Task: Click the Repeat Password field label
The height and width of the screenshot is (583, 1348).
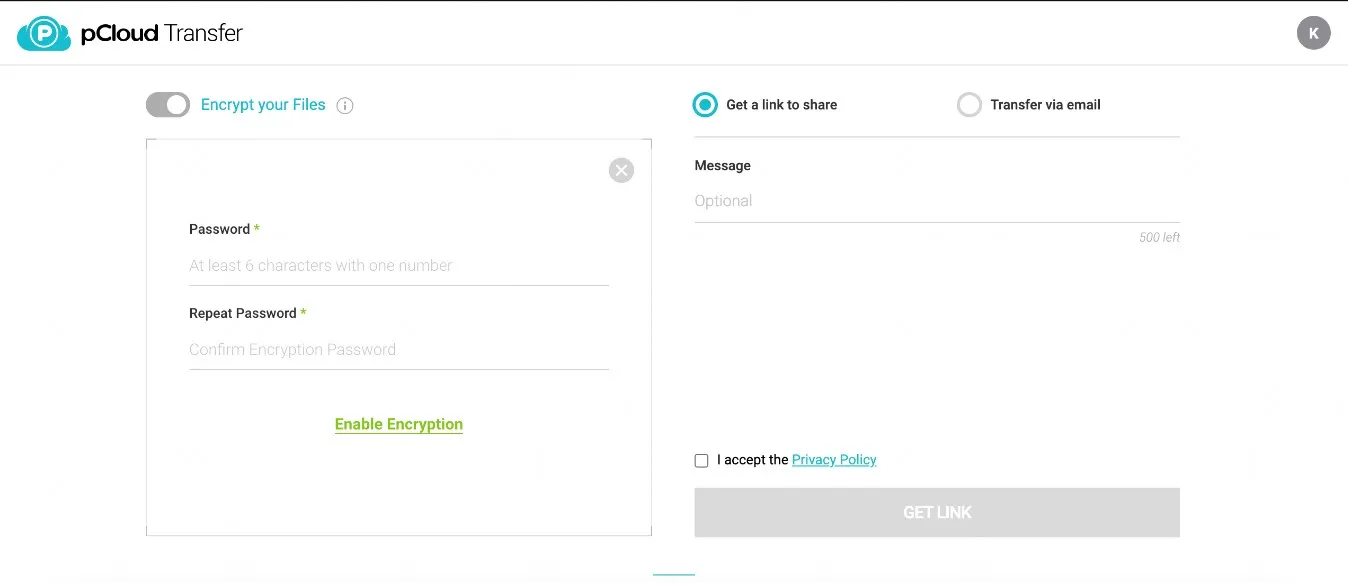Action: click(x=243, y=313)
